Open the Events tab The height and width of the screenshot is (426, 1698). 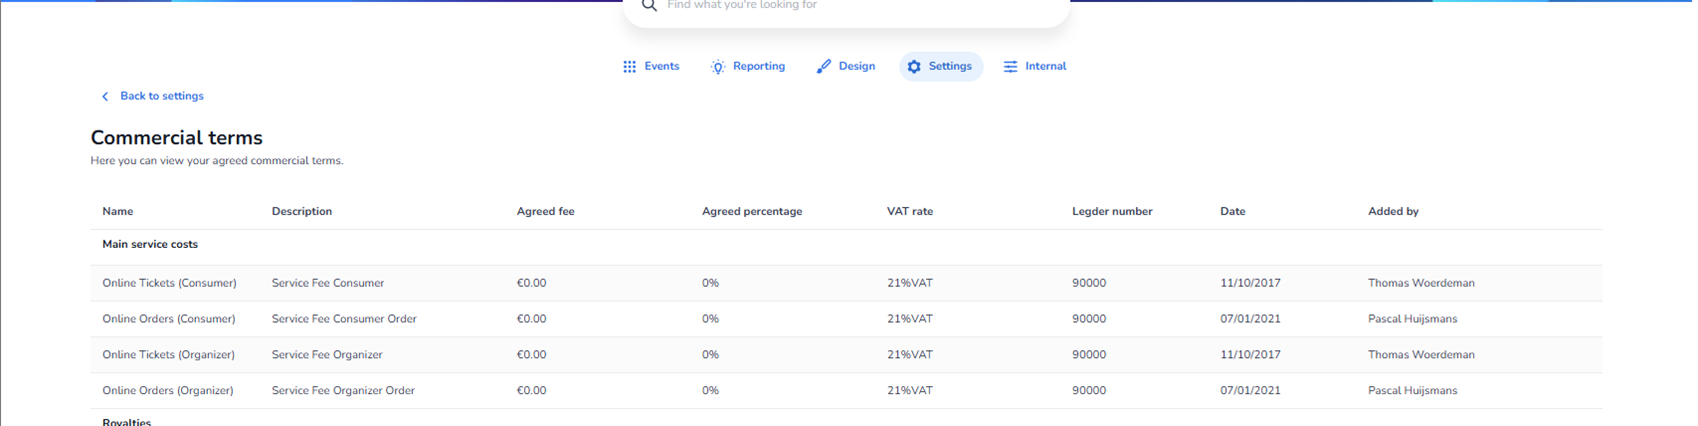point(661,67)
